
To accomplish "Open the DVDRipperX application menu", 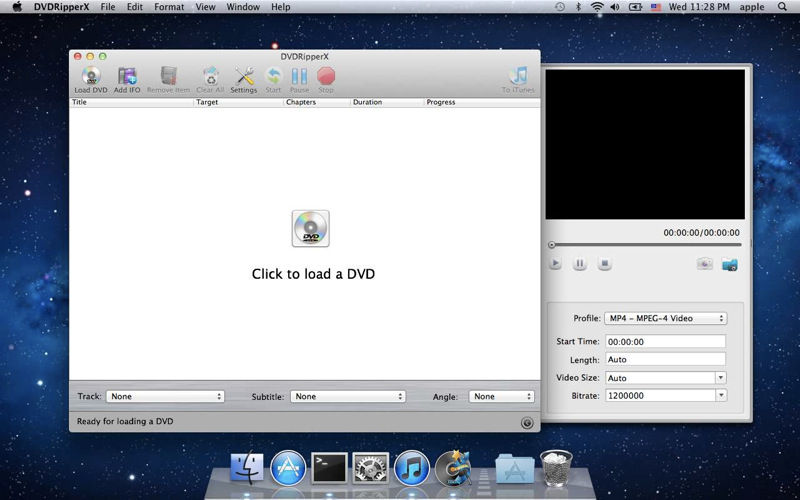I will coord(62,7).
